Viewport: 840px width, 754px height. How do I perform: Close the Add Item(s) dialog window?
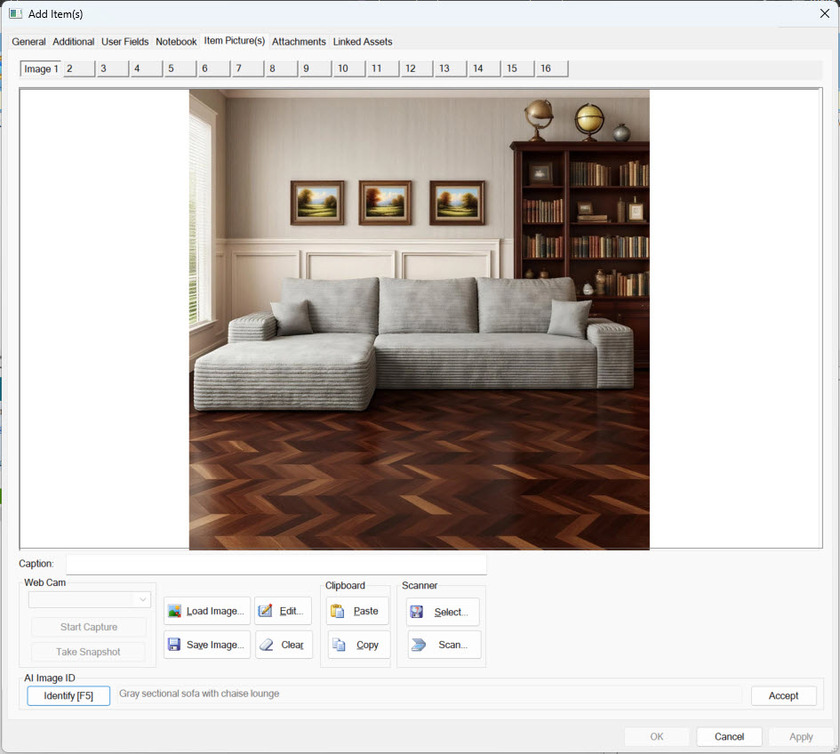click(824, 13)
